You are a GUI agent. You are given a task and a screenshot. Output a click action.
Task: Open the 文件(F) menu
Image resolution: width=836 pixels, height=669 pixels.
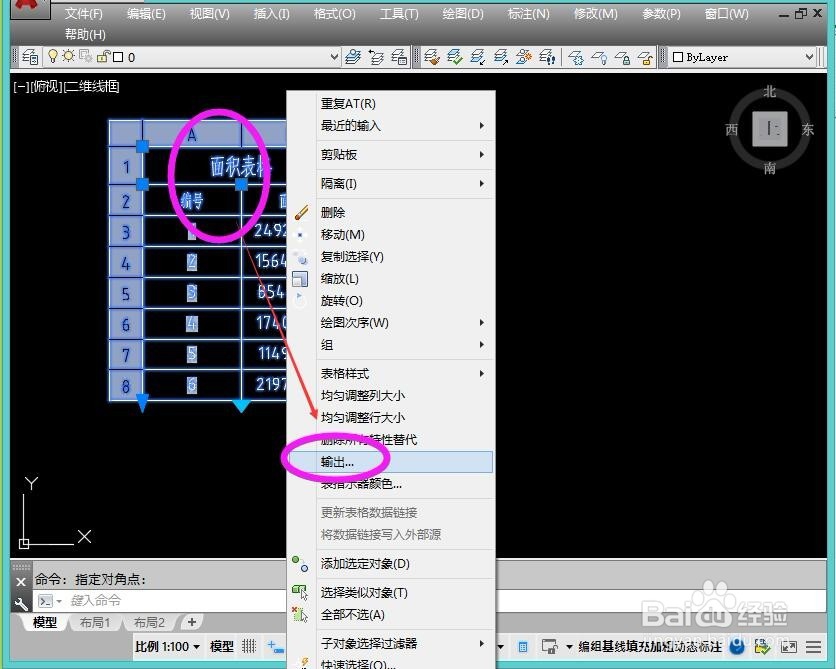click(x=84, y=13)
